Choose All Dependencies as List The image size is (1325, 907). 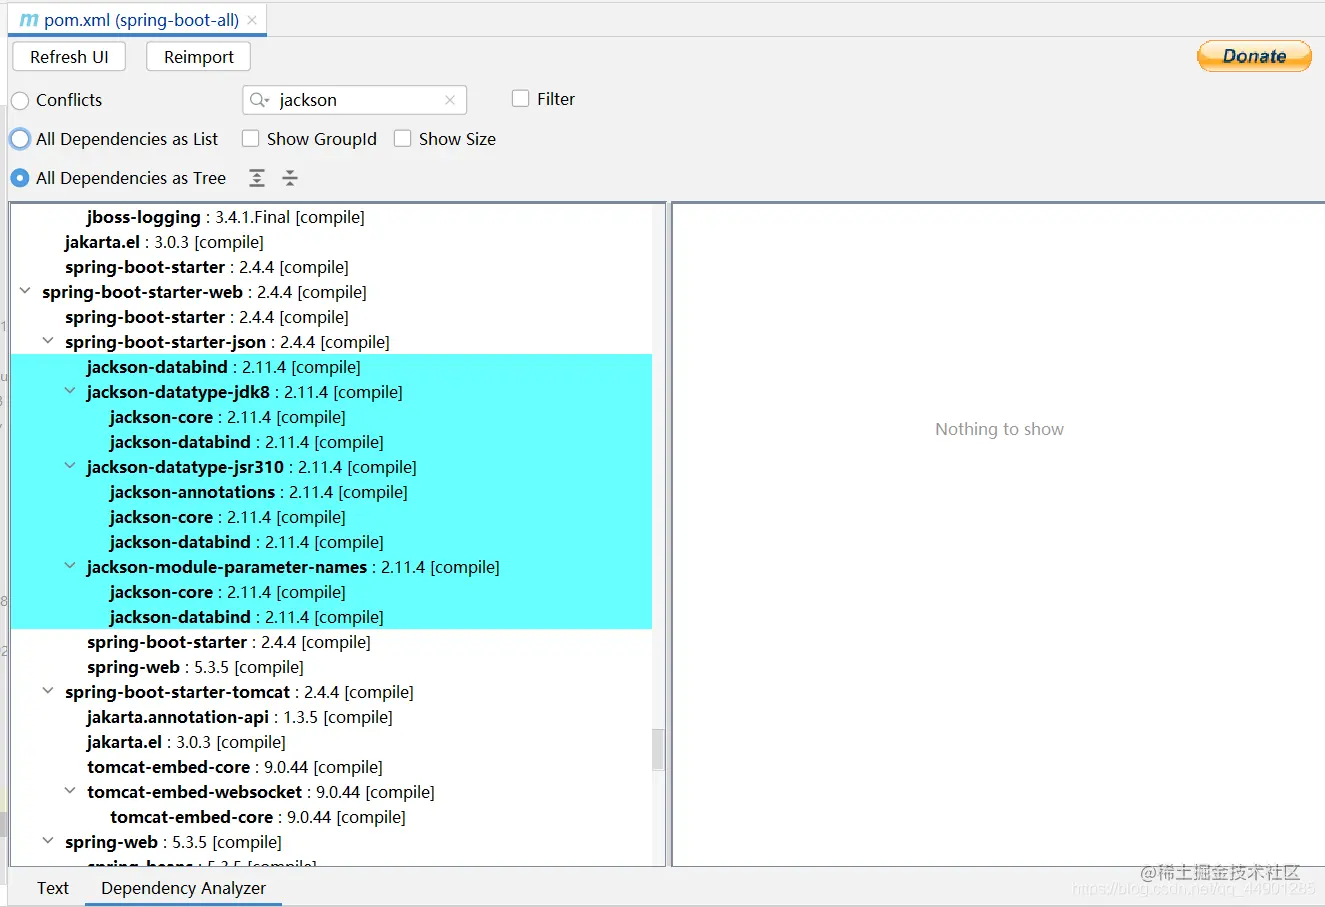pos(20,139)
